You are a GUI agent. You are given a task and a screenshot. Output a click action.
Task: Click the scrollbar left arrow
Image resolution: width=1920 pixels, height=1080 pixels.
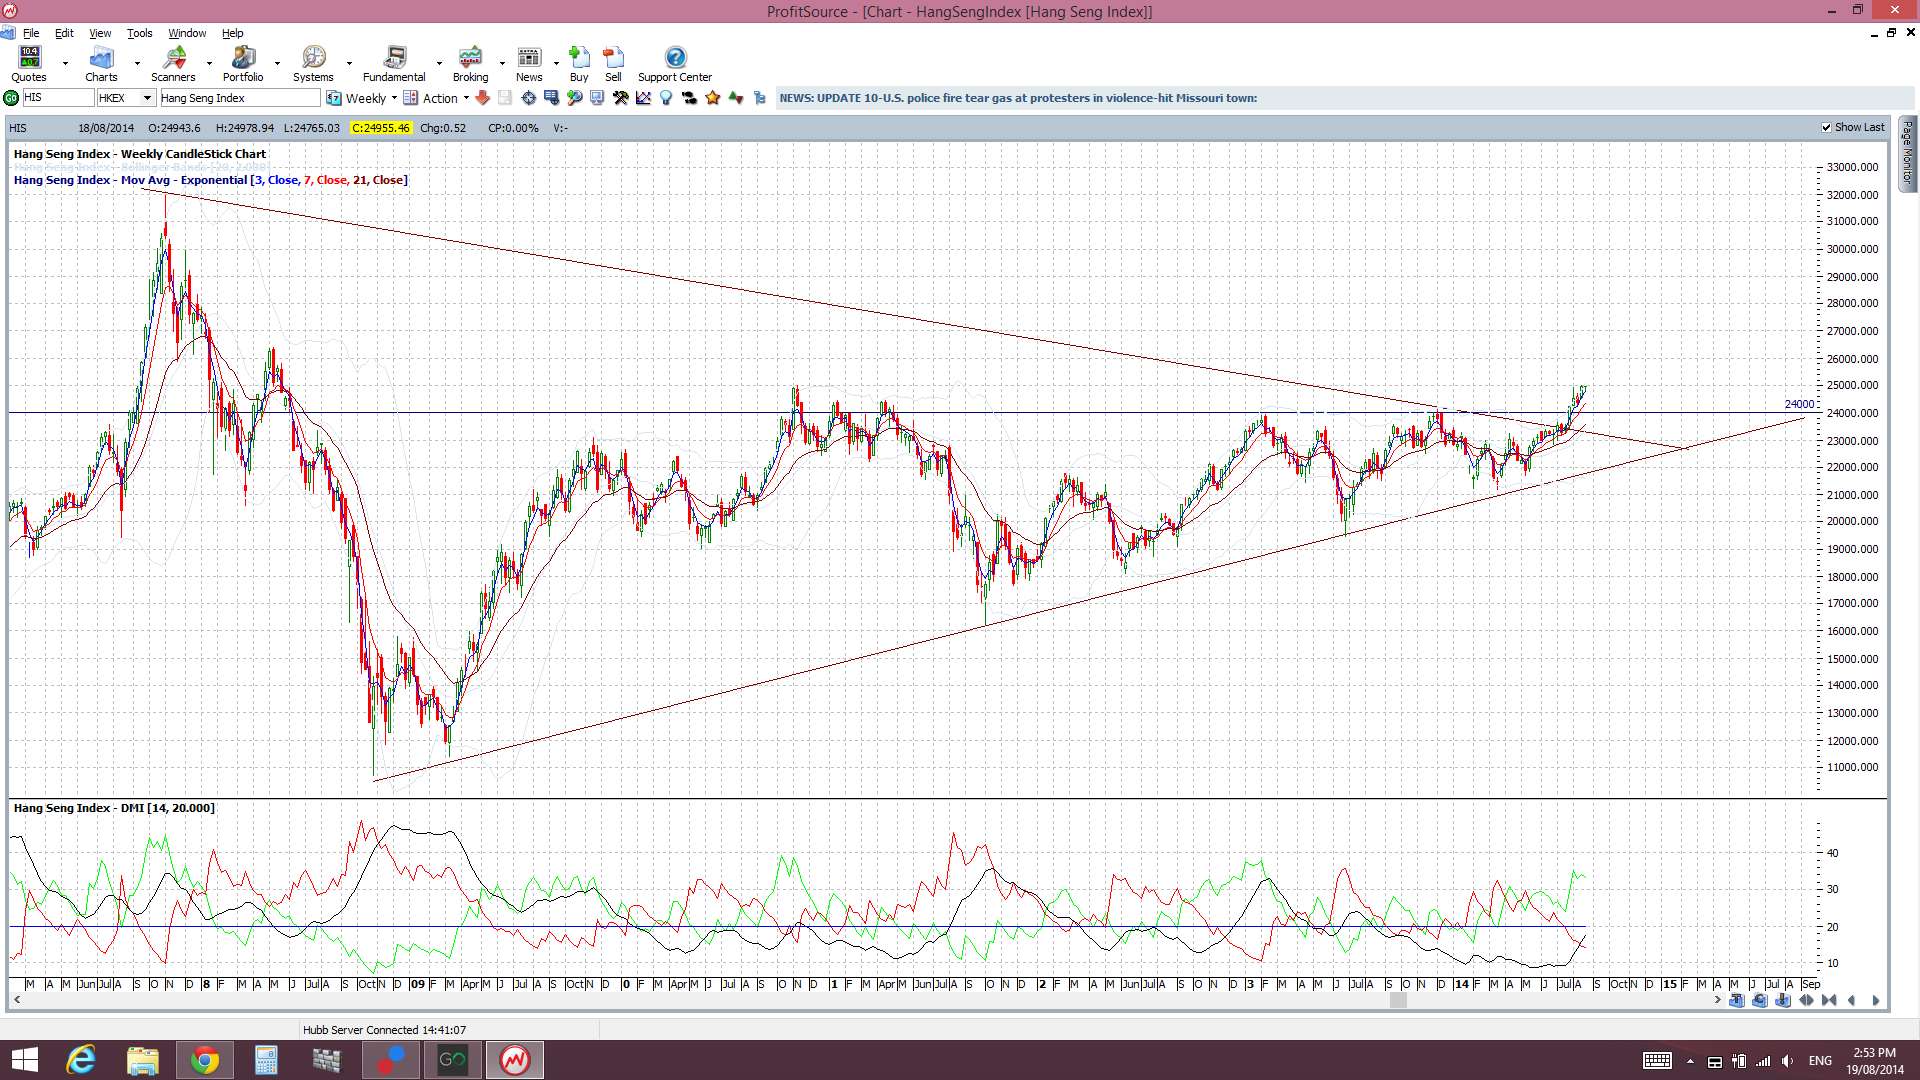pyautogui.click(x=17, y=1000)
